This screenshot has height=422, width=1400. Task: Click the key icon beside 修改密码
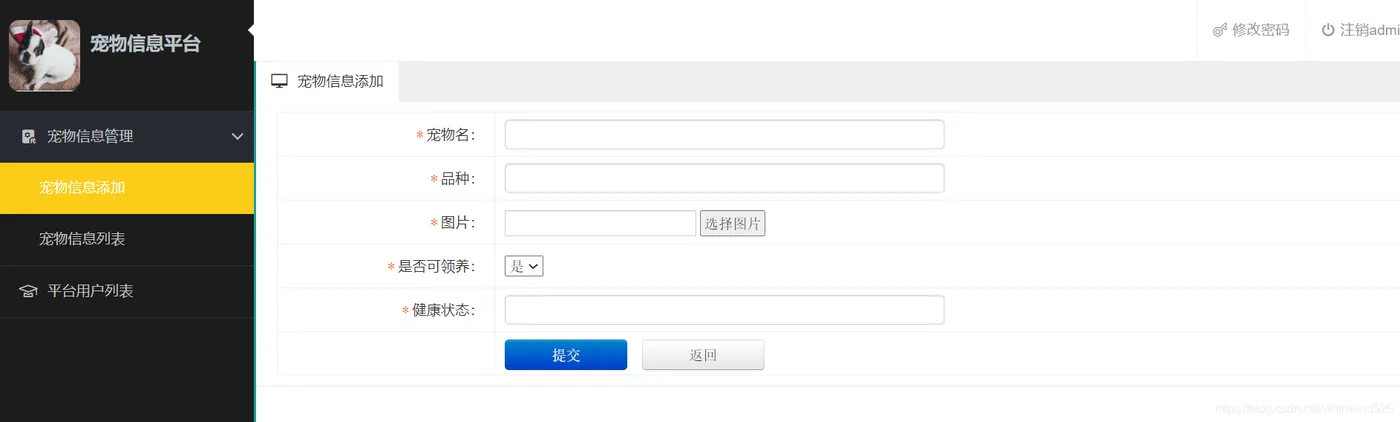tap(1219, 30)
